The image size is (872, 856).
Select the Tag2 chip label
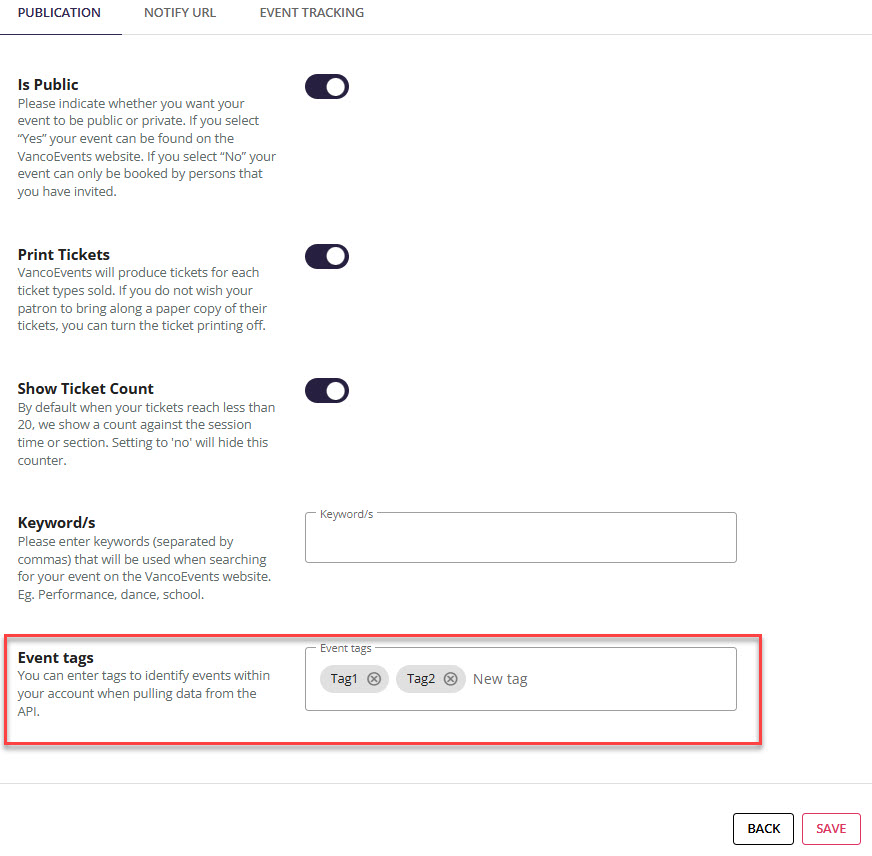point(420,679)
